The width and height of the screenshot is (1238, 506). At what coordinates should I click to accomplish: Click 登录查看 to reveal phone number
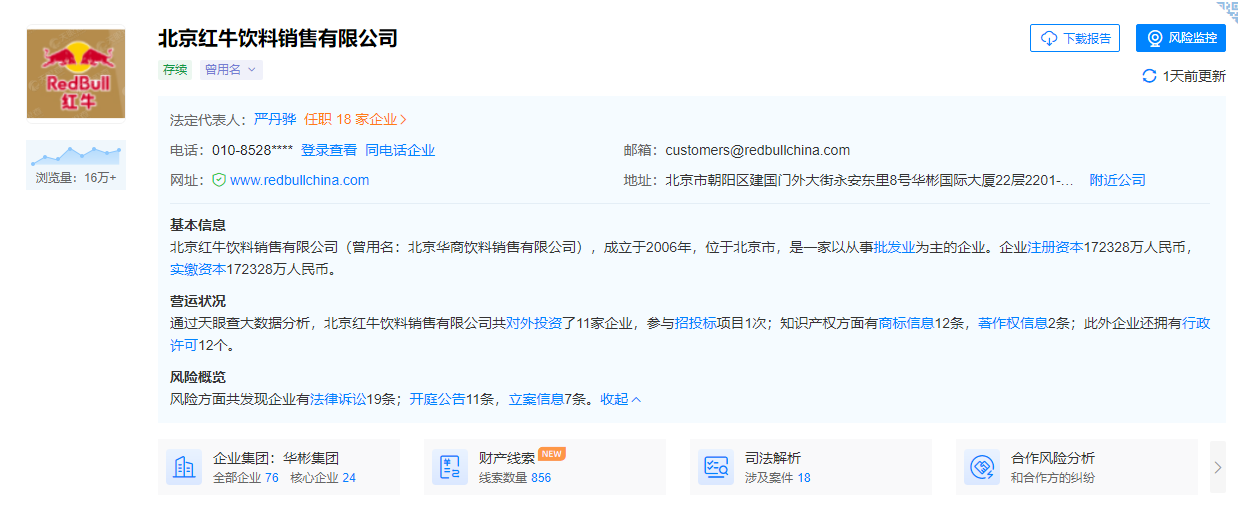329,150
